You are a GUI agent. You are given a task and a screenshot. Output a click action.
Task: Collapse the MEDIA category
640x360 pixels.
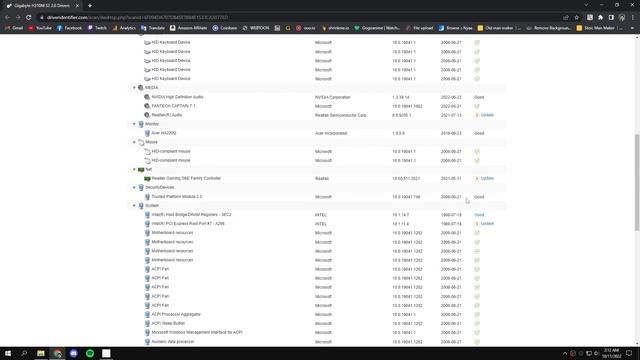tap(134, 88)
